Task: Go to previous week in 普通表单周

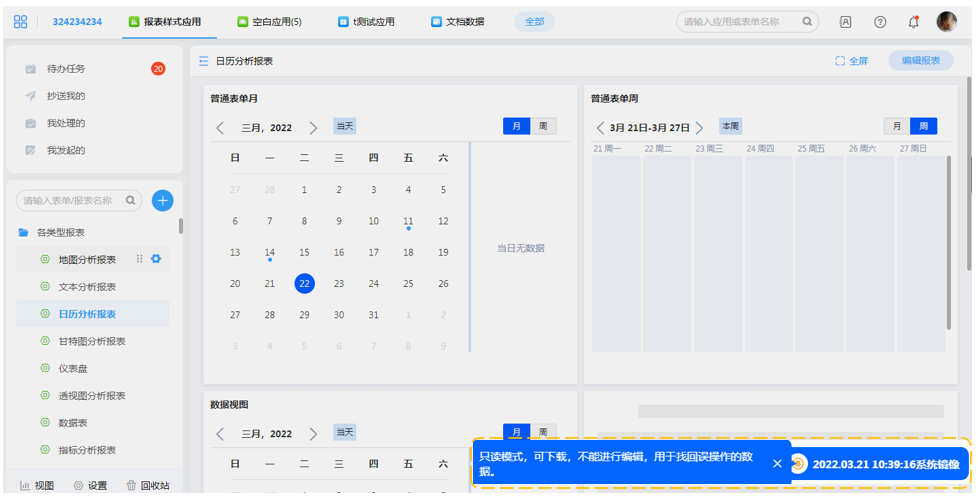Action: tap(600, 128)
